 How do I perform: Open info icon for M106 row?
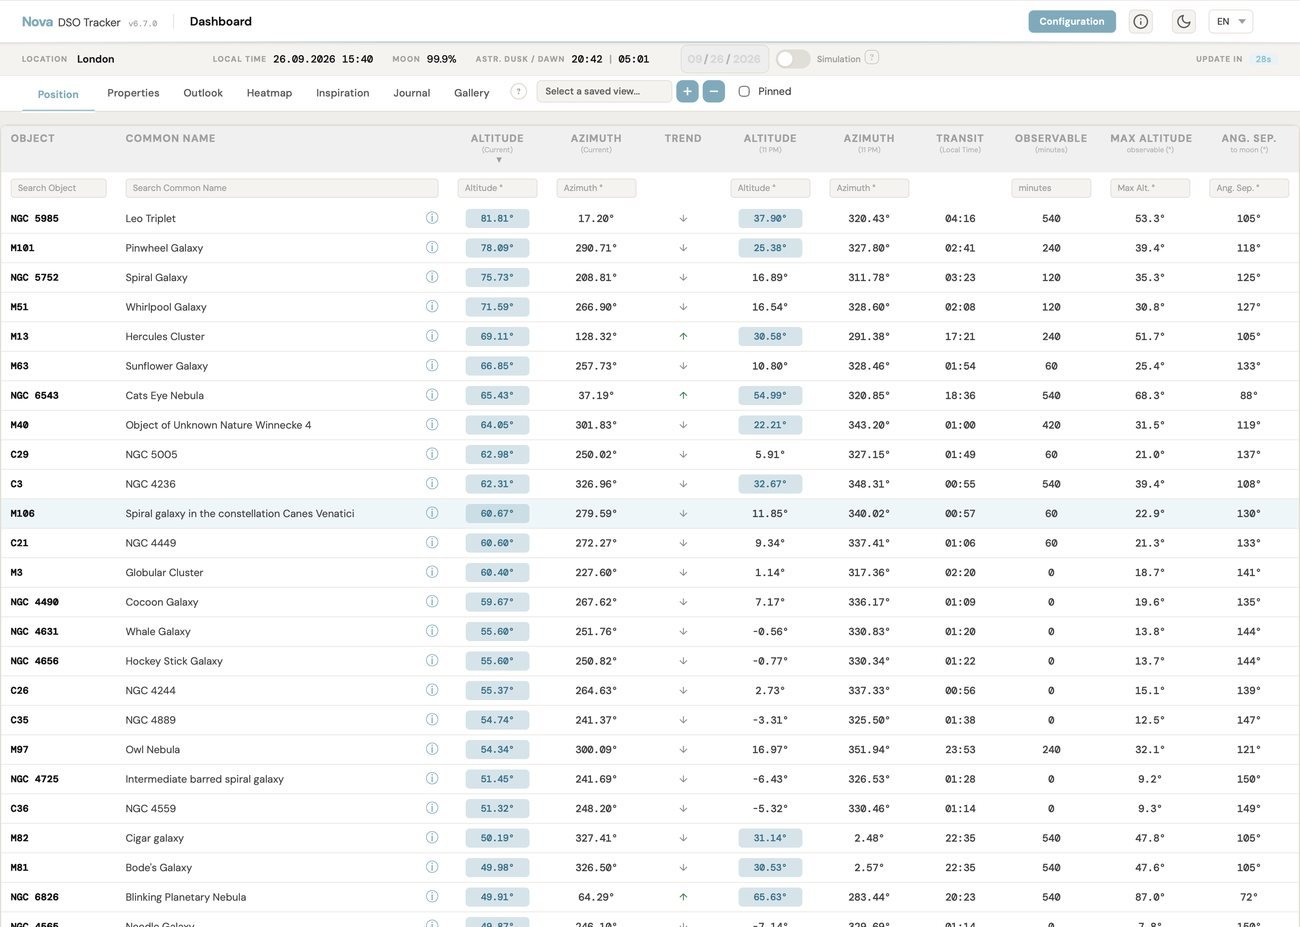(432, 513)
